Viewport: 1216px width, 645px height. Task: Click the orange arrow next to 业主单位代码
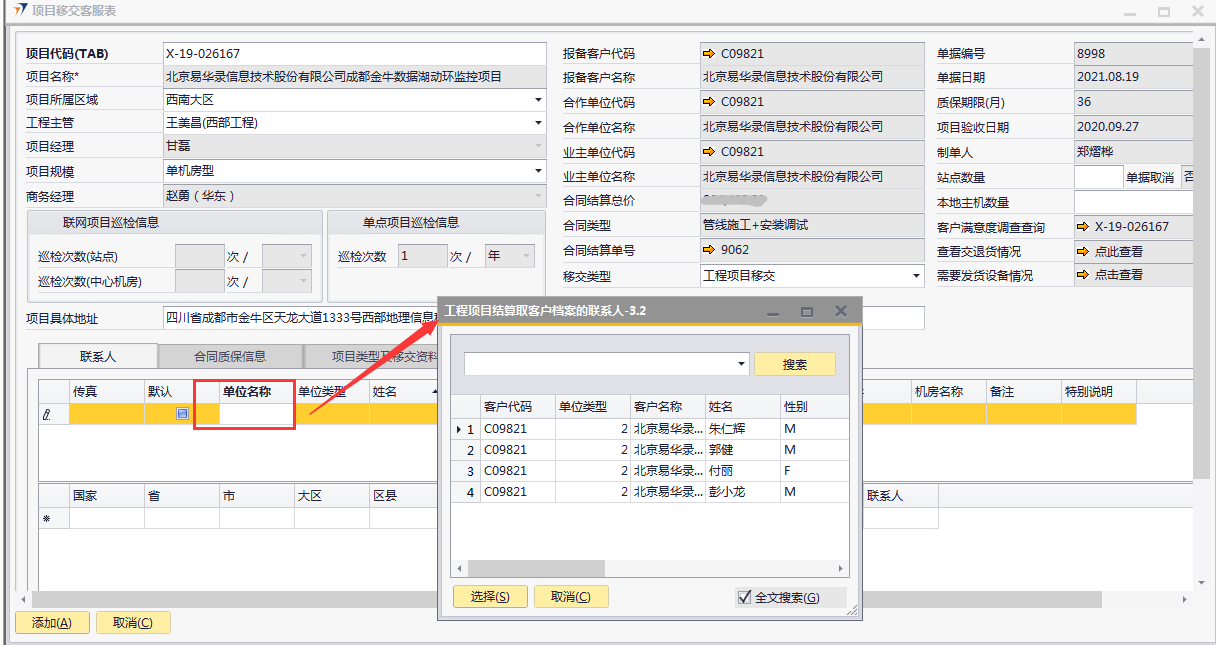(x=710, y=152)
